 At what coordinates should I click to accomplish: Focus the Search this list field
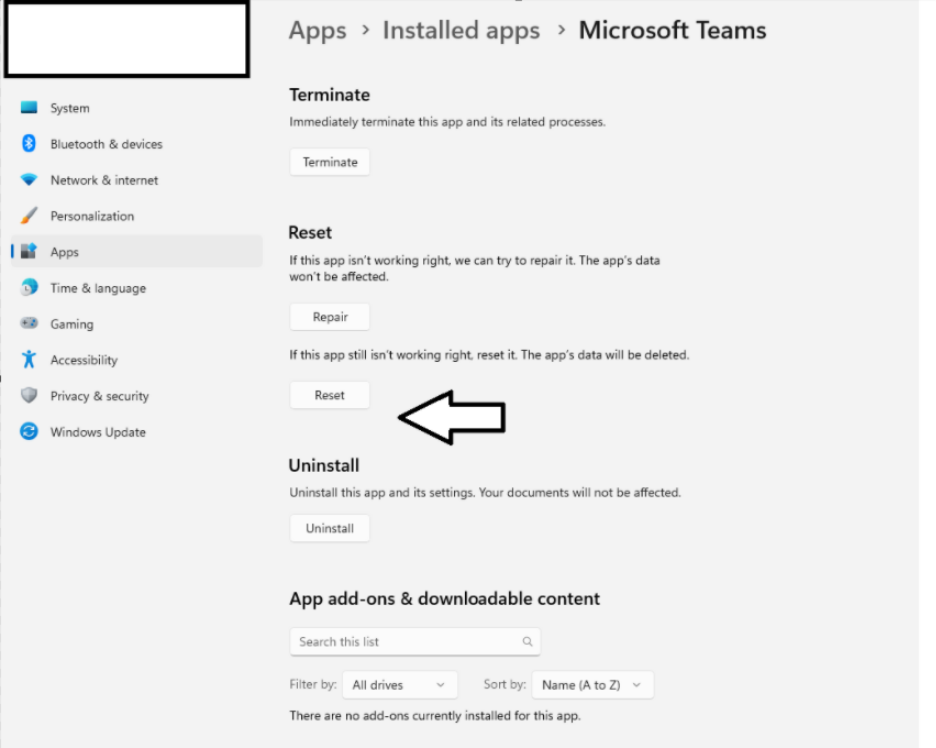[415, 641]
